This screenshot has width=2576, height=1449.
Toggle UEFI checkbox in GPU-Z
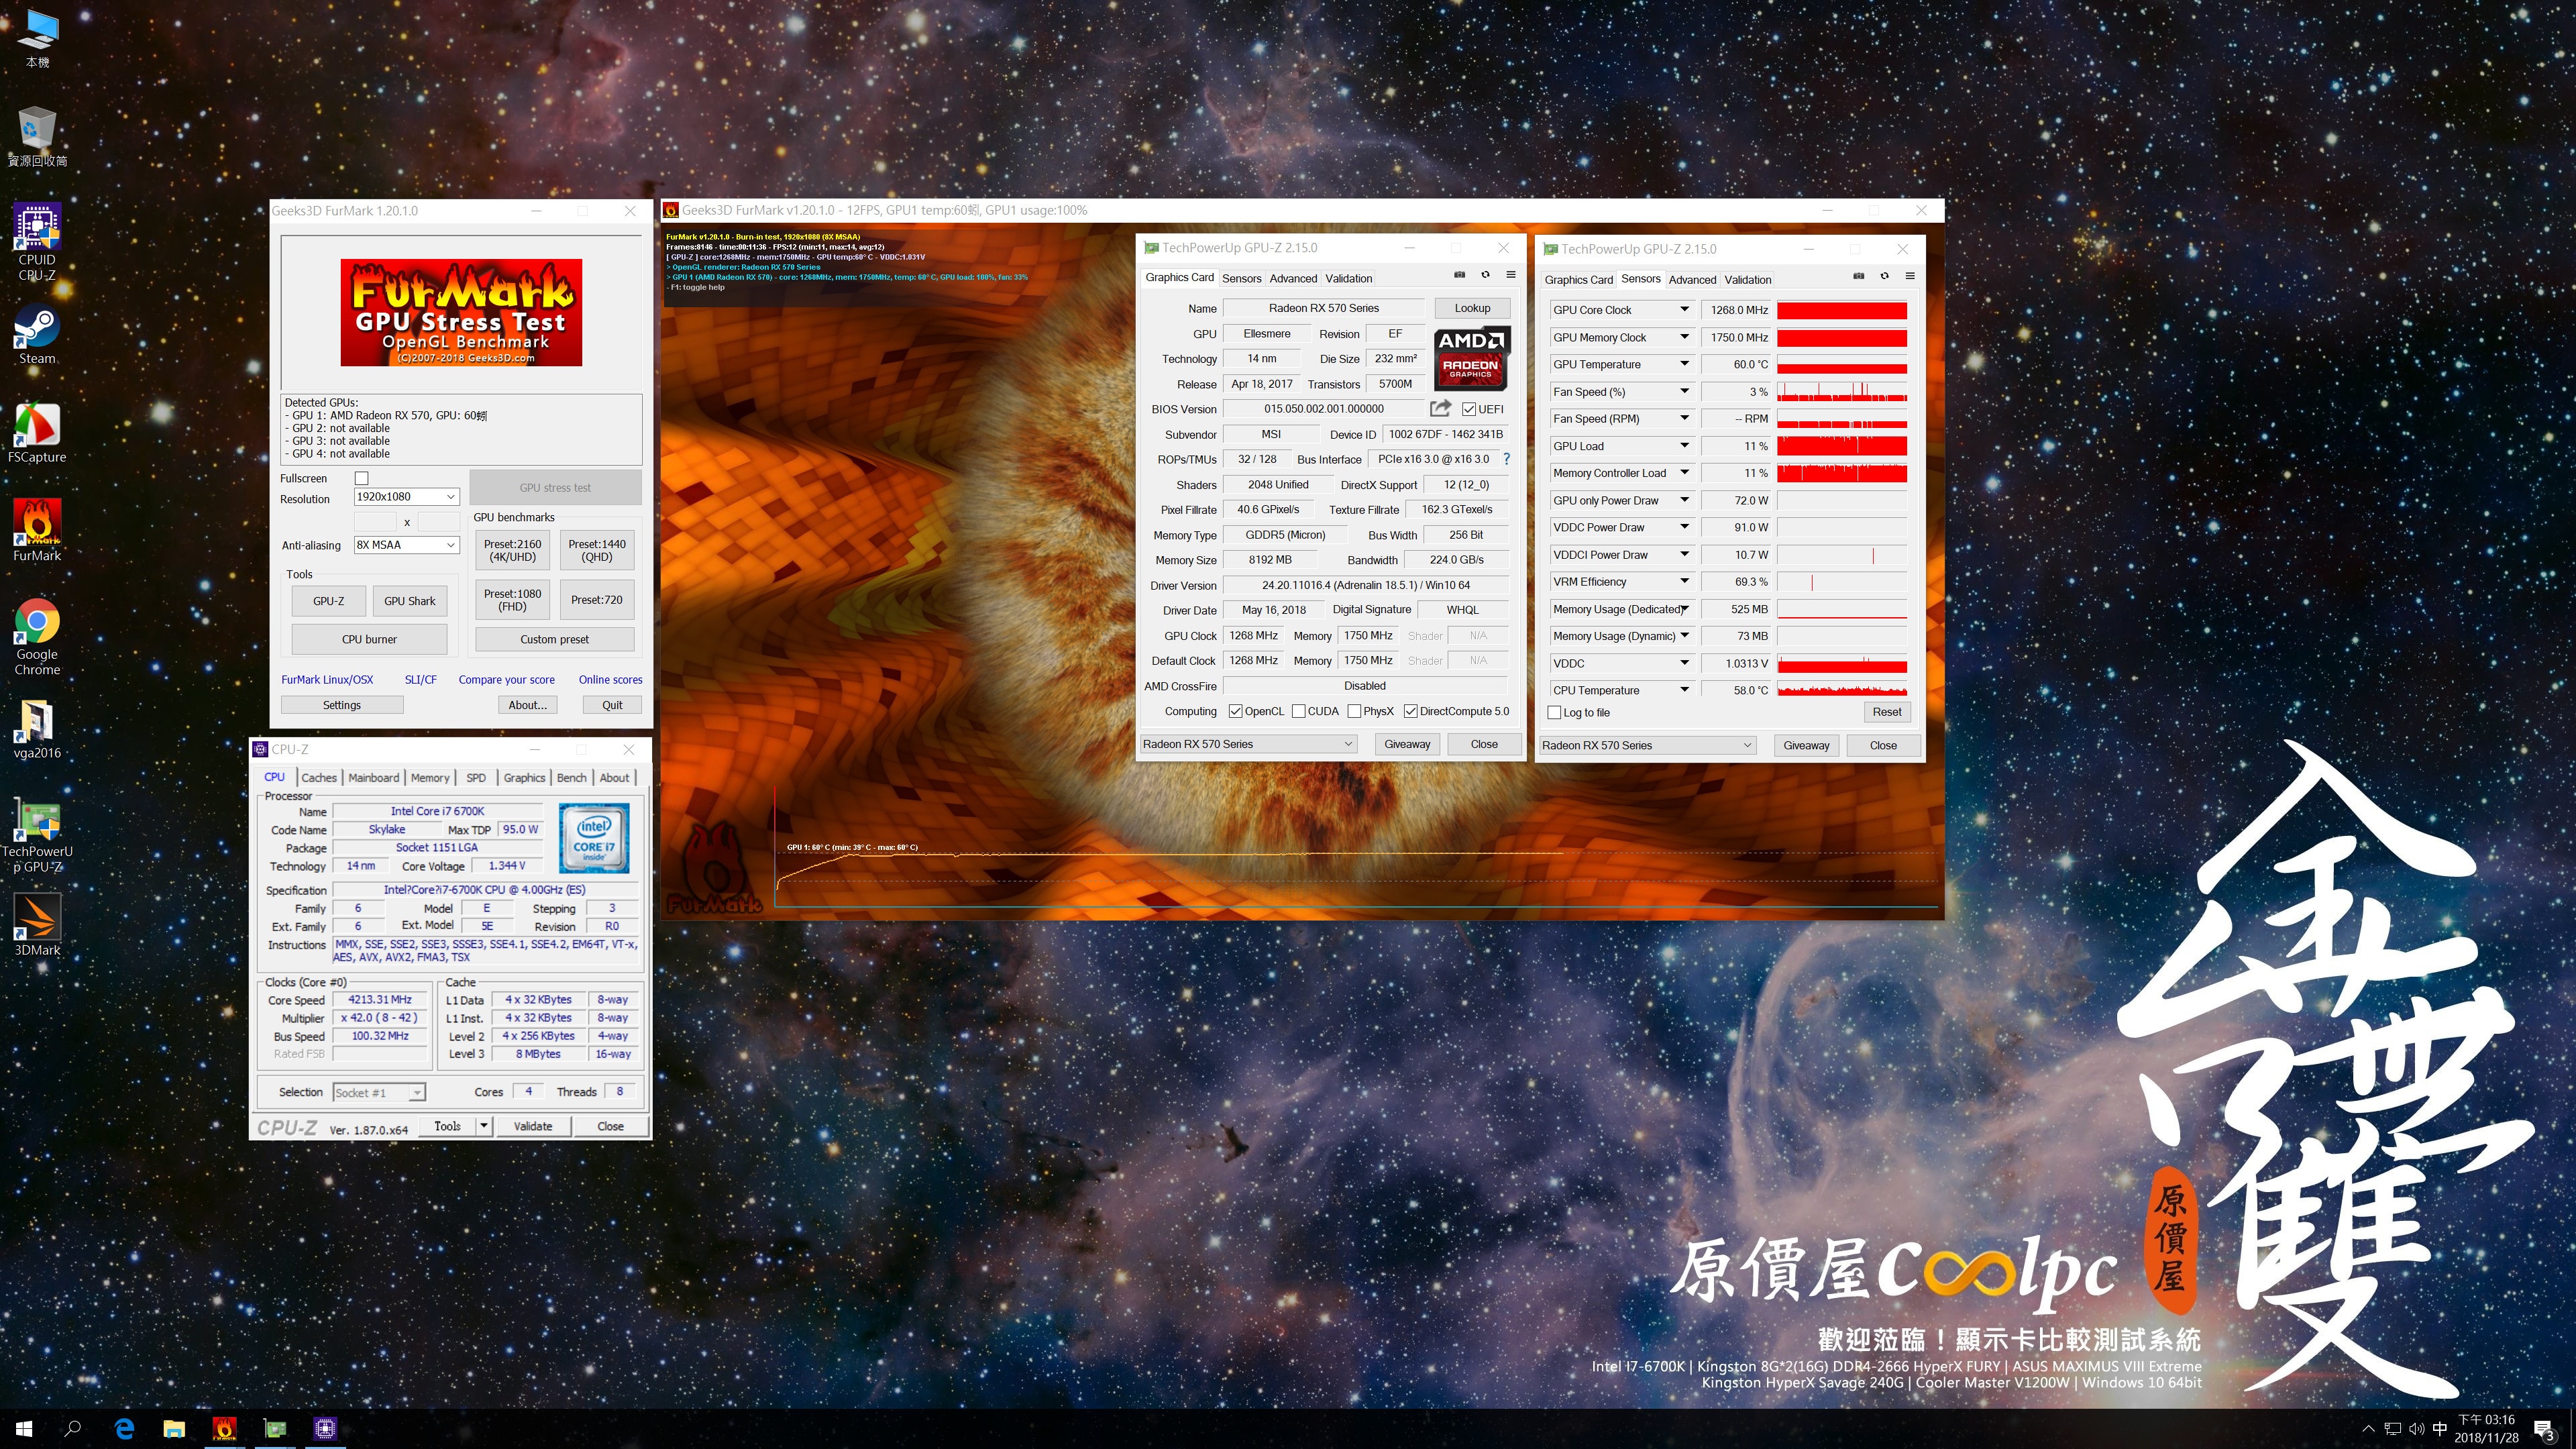(1469, 409)
